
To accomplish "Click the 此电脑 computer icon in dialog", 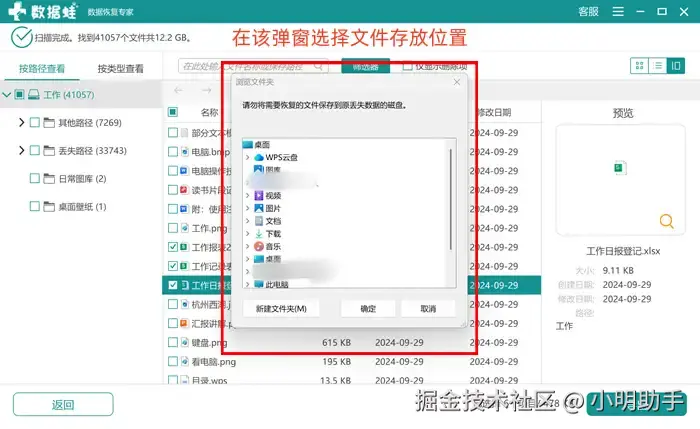I will pyautogui.click(x=259, y=284).
